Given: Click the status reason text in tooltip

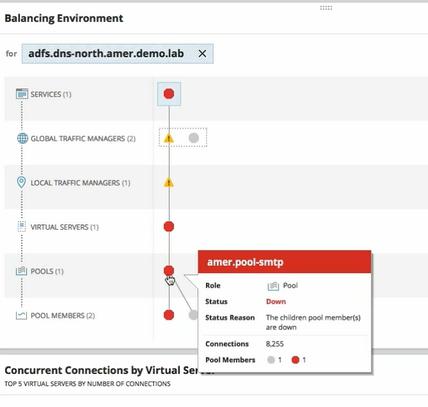Looking at the screenshot, I should 313,322.
